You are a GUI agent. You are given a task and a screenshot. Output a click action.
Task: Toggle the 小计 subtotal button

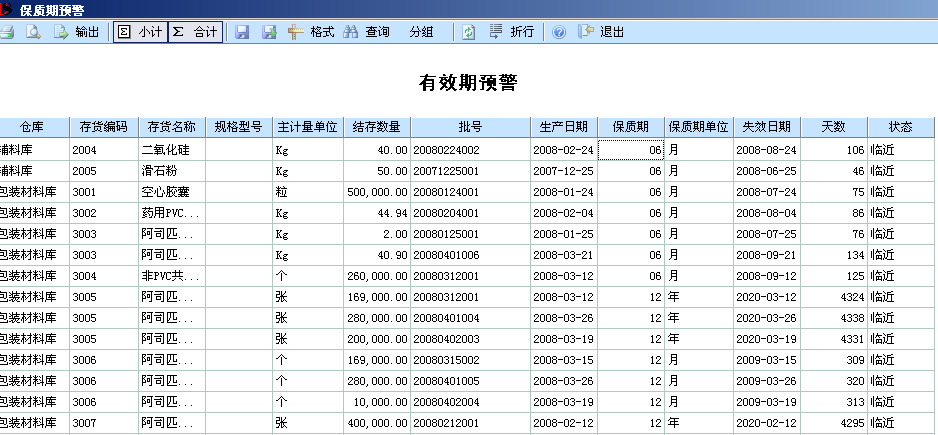[140, 32]
